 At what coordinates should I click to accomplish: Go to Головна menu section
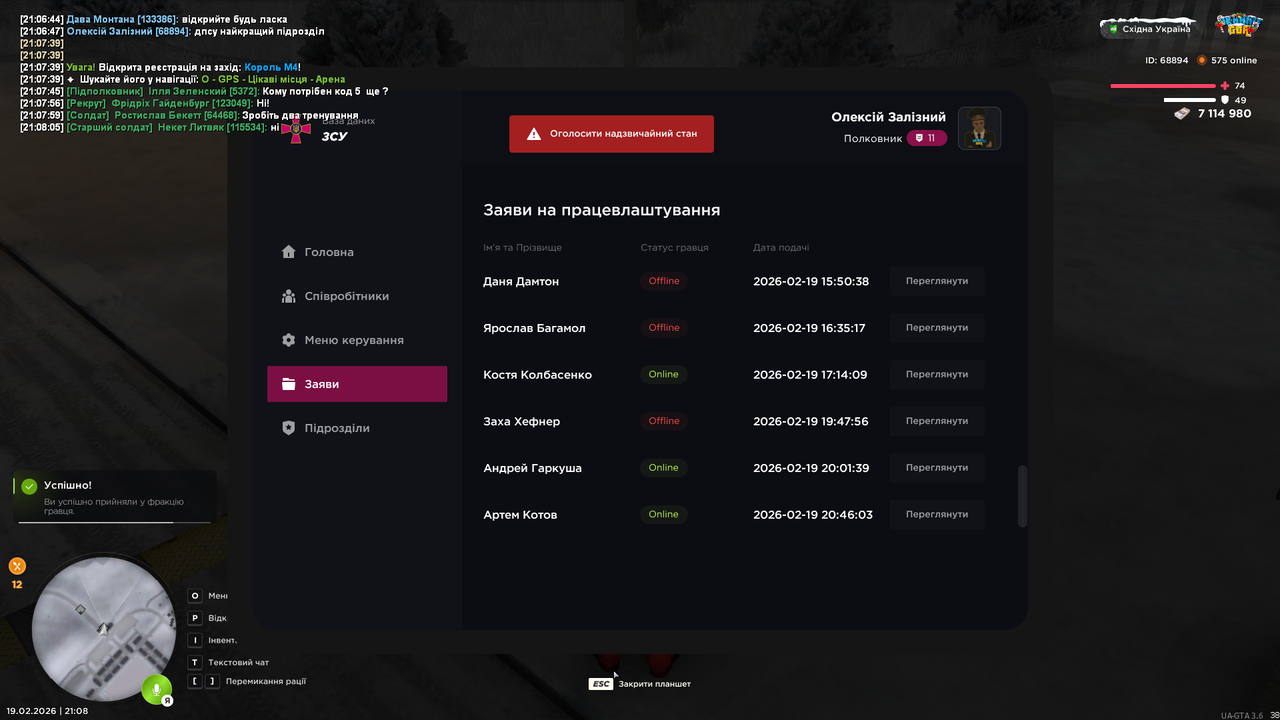point(357,252)
